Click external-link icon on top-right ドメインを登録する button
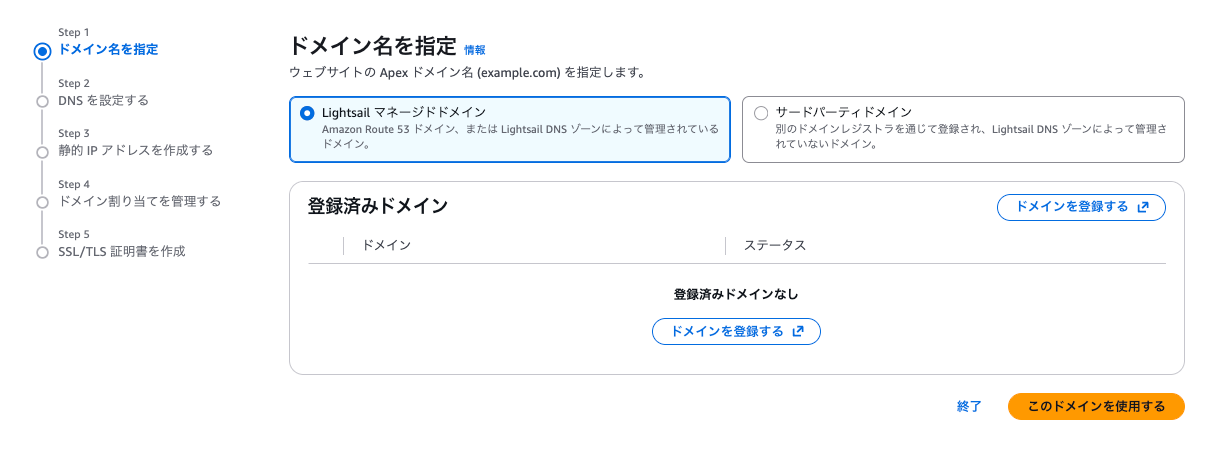Screen dimensions: 1232x451 point(1144,207)
